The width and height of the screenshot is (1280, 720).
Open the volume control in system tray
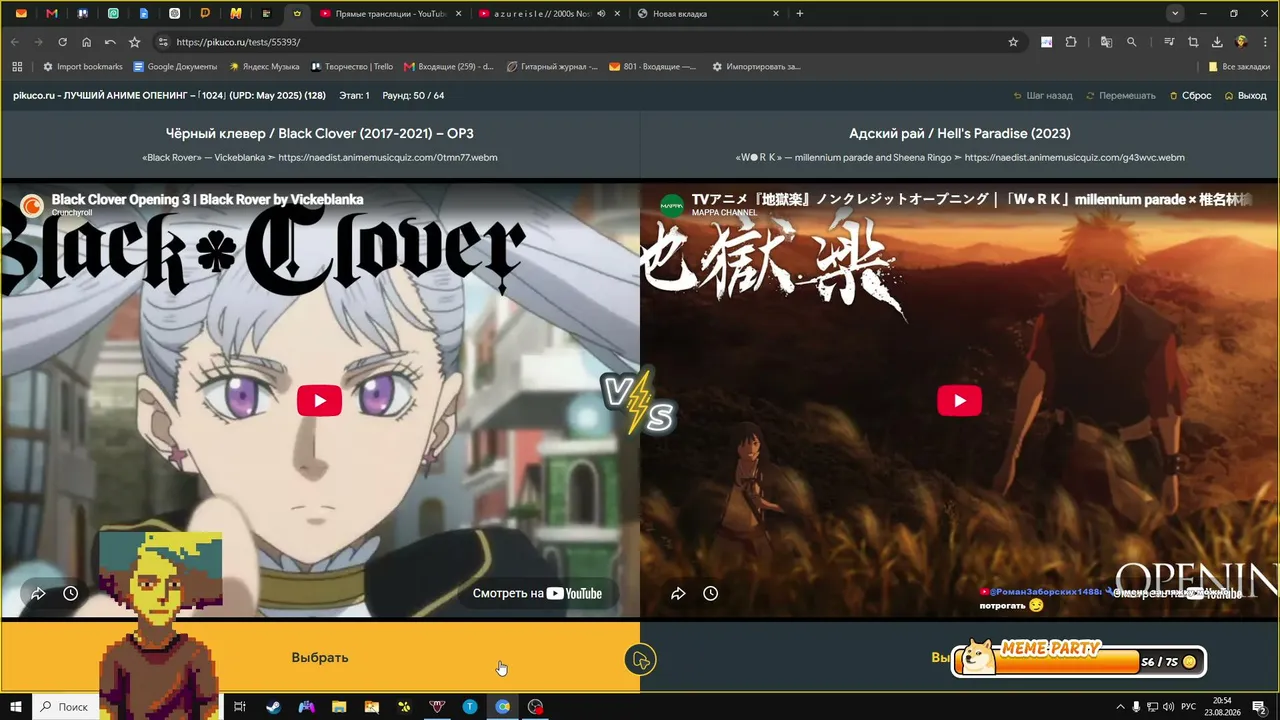tap(1169, 707)
